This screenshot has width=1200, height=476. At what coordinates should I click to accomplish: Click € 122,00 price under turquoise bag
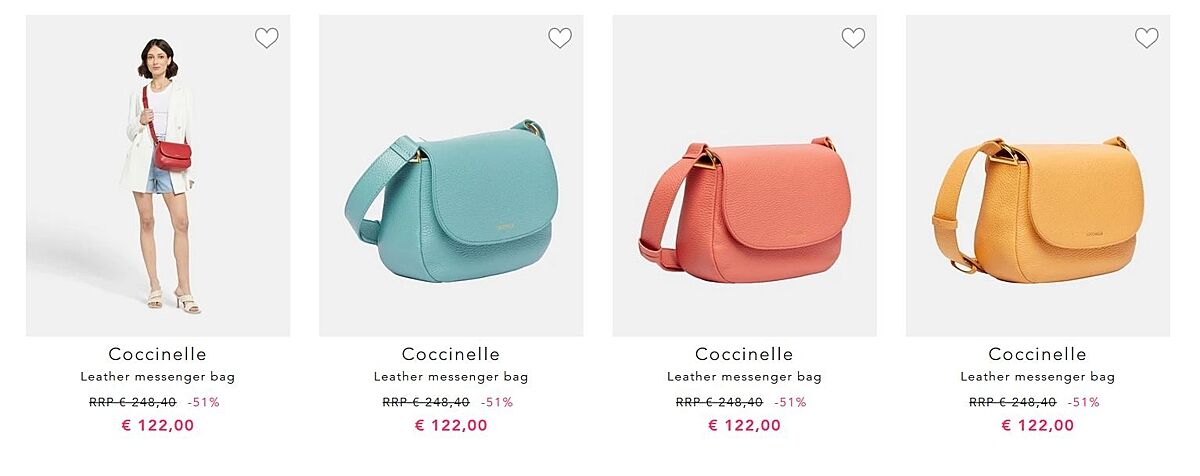coord(451,425)
